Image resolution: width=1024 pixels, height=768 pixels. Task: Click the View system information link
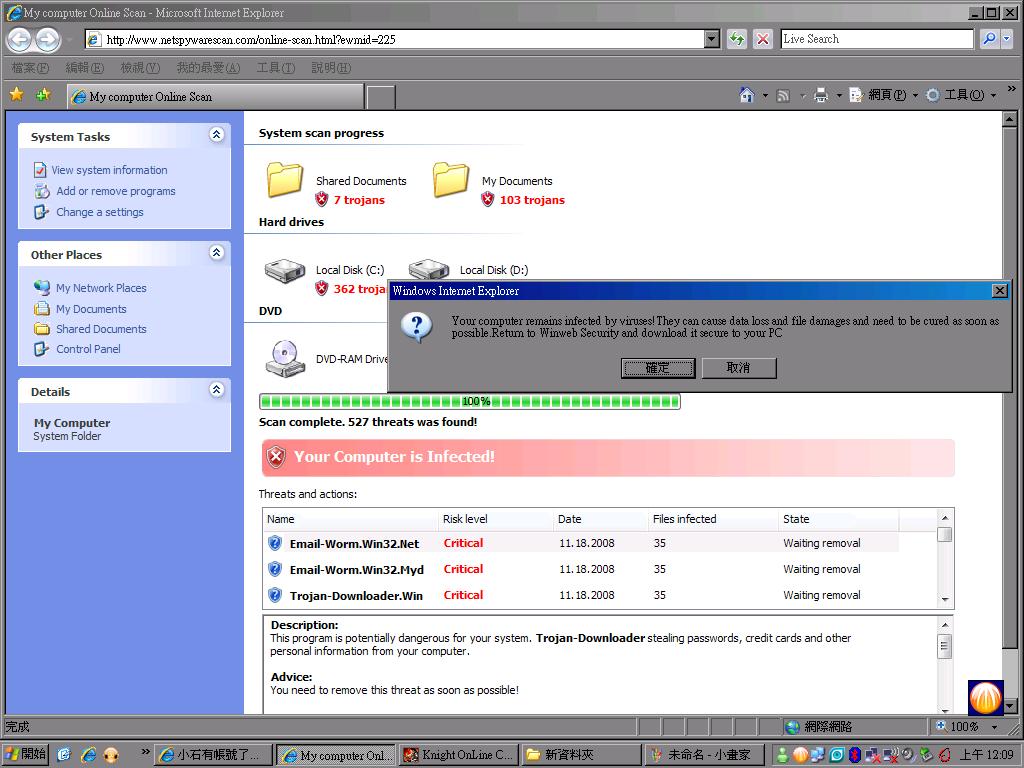tap(109, 170)
